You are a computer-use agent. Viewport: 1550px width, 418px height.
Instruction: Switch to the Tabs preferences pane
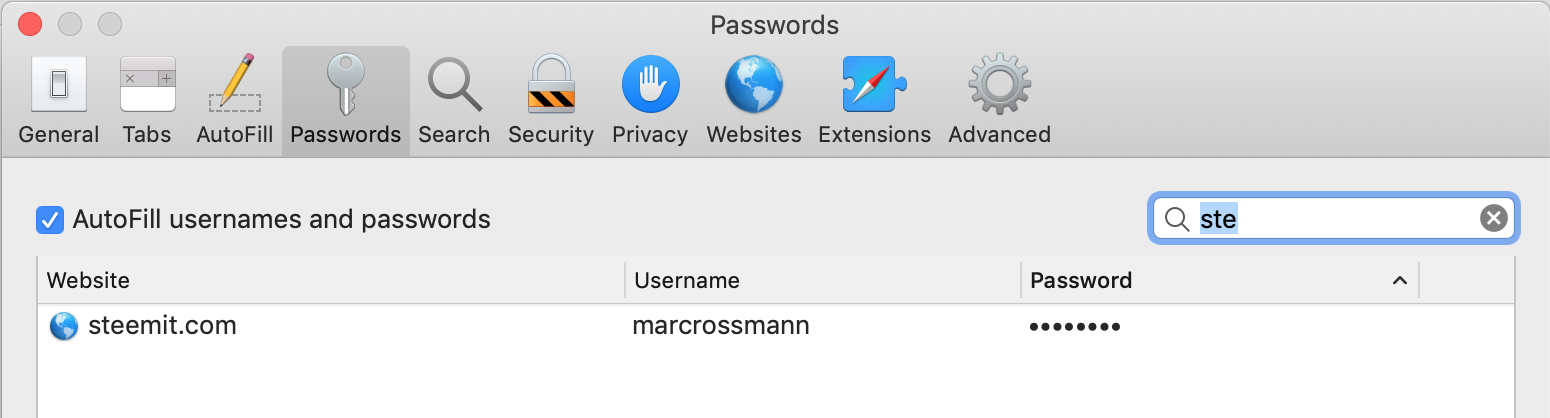147,100
